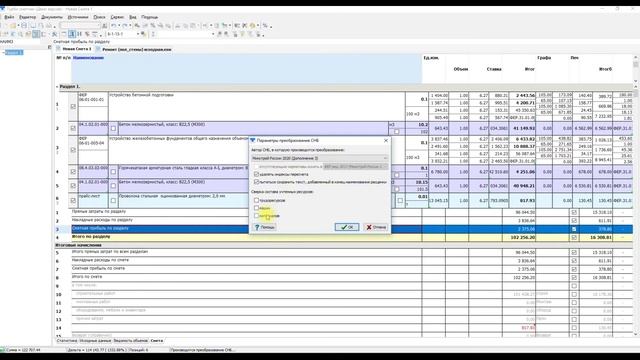Toggle checkbox in Итого по разделу row

tap(574, 237)
